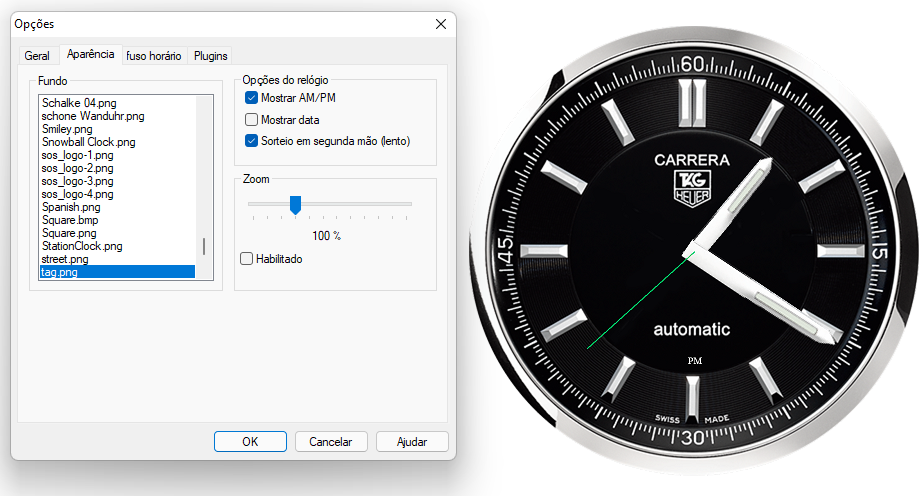Check the Habilitado zoom checkbox

[x=247, y=259]
